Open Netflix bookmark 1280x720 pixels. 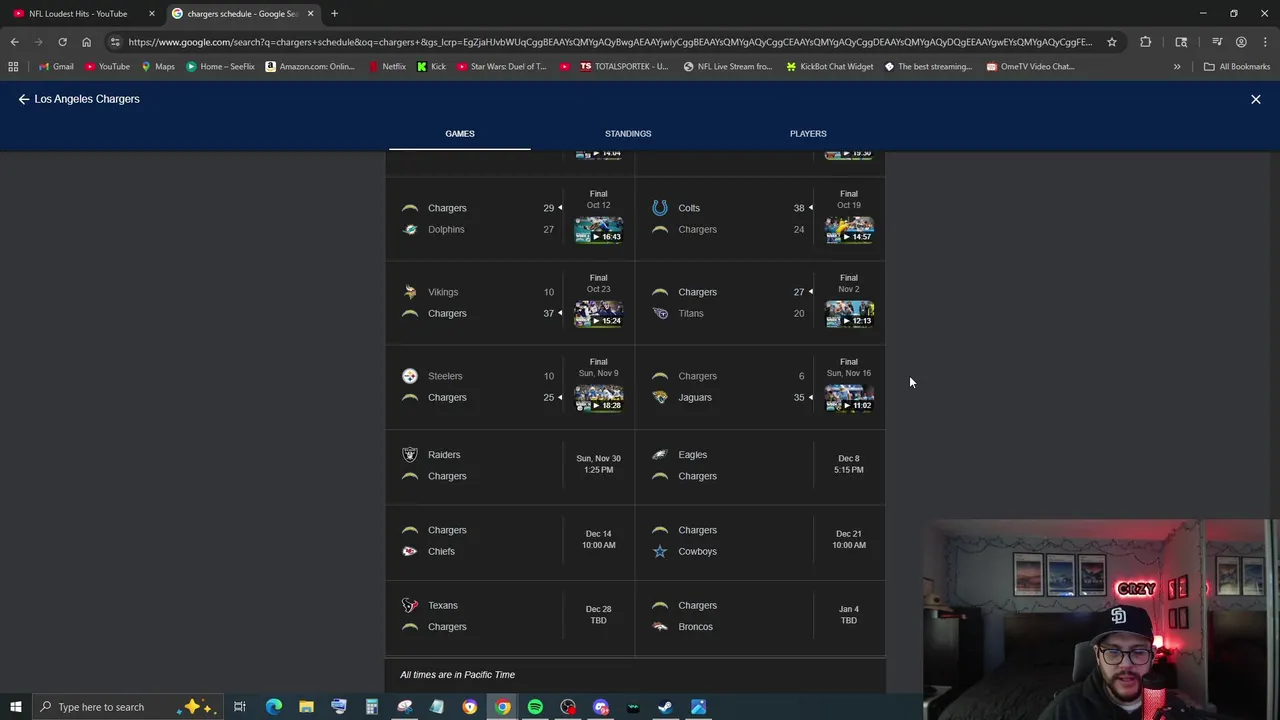click(x=387, y=67)
